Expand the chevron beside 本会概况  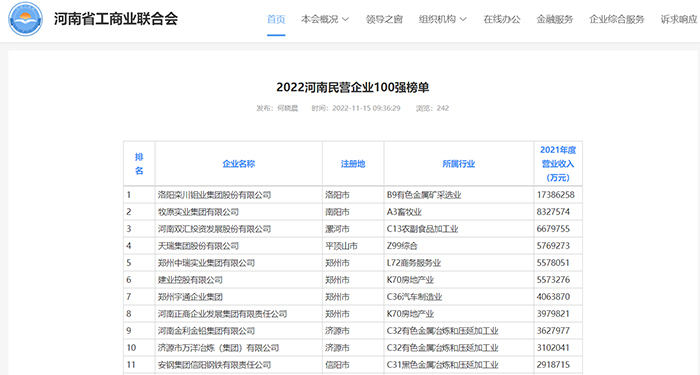click(346, 19)
